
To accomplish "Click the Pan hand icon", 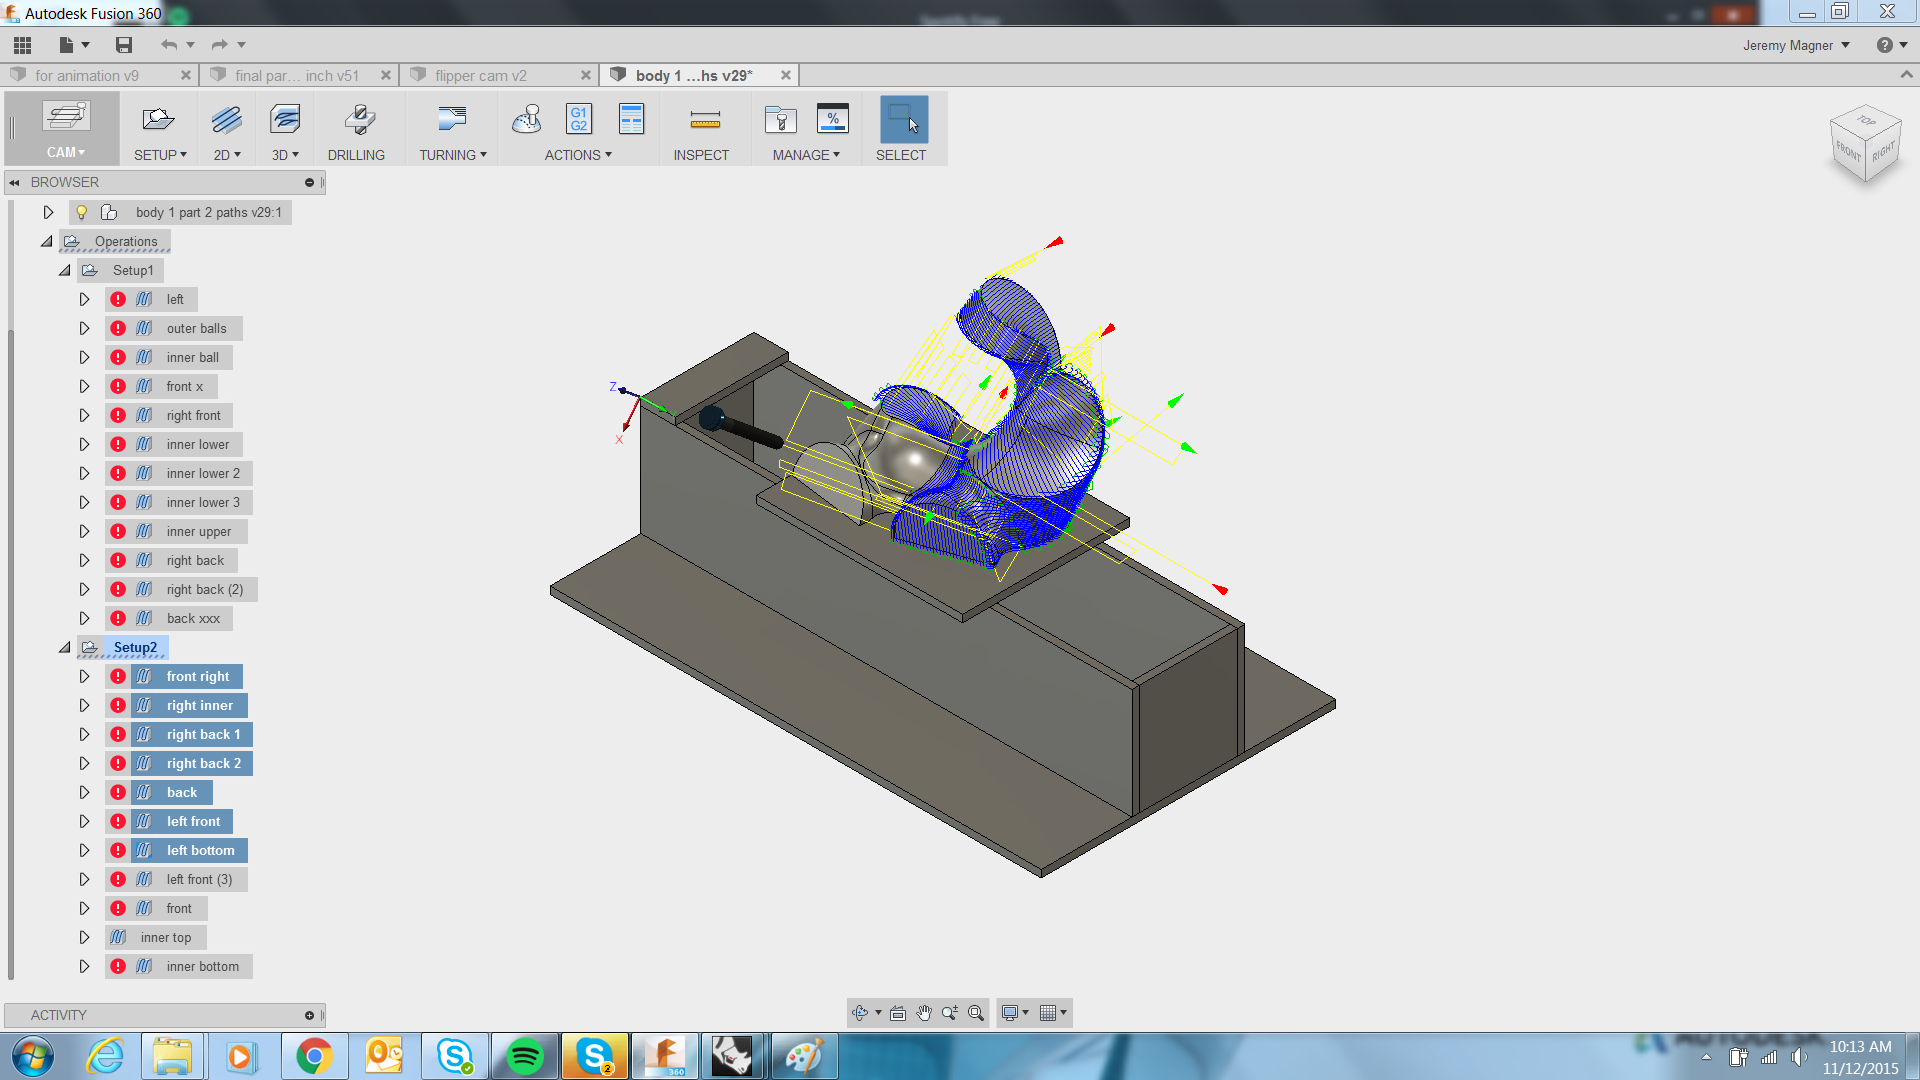I will click(x=924, y=1013).
